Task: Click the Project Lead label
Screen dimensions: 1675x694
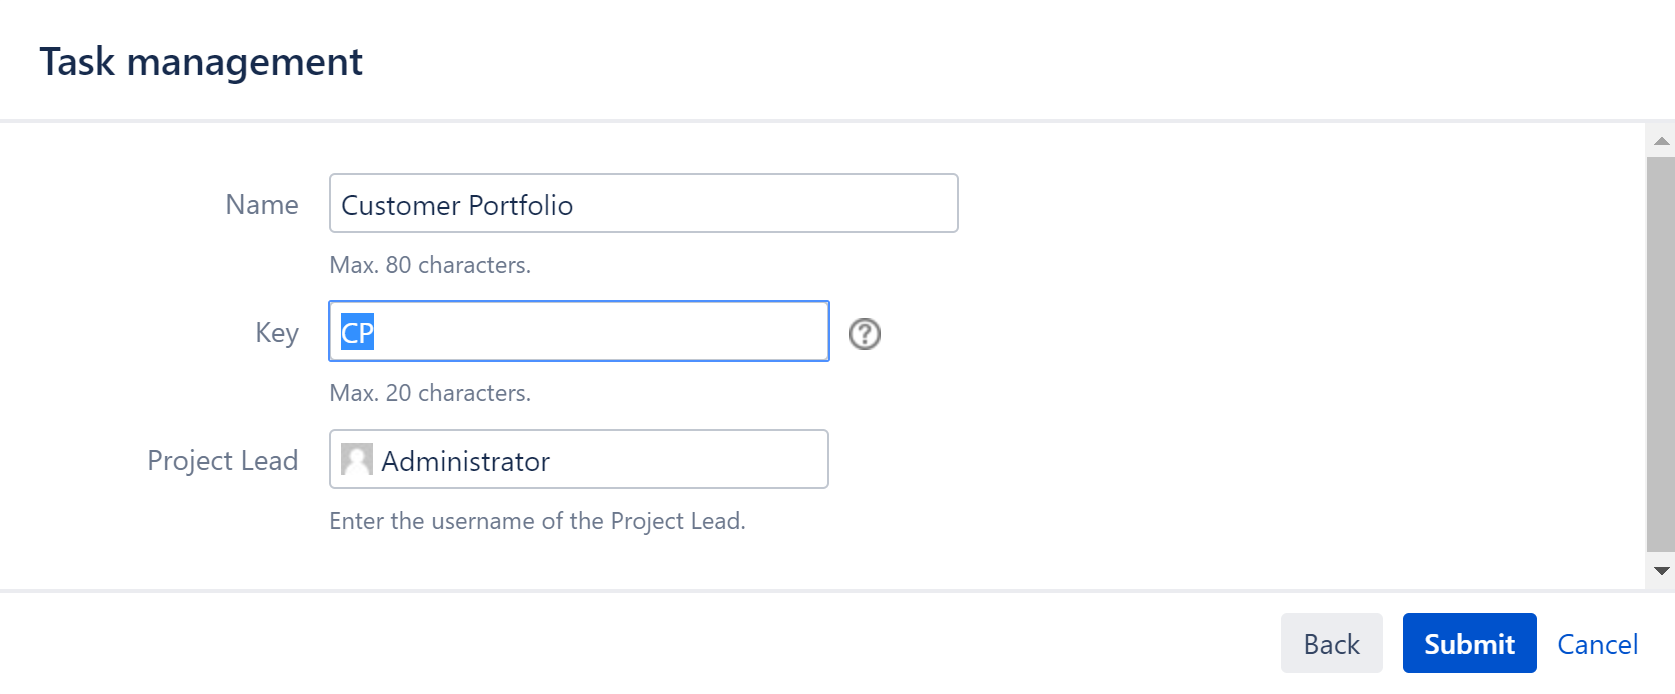Action: click(x=223, y=460)
